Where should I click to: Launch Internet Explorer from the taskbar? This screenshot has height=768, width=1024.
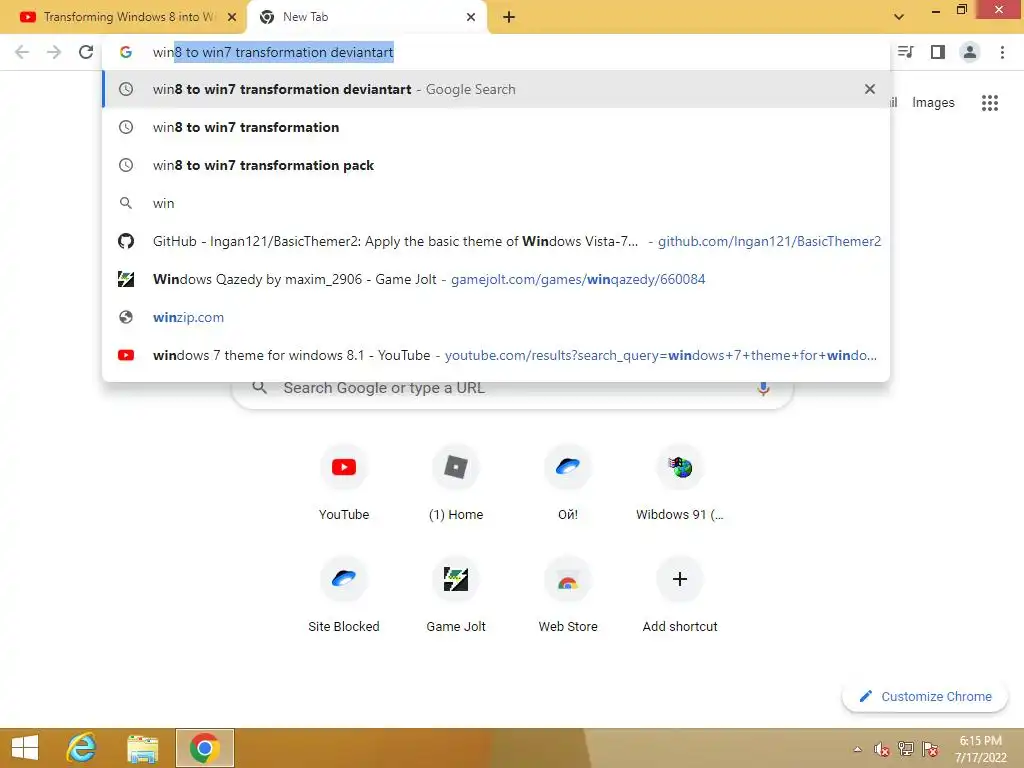[x=82, y=748]
